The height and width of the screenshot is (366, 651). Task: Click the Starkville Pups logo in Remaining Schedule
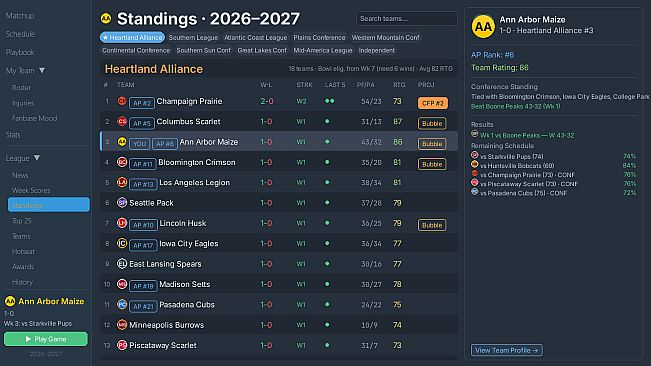[475, 155]
